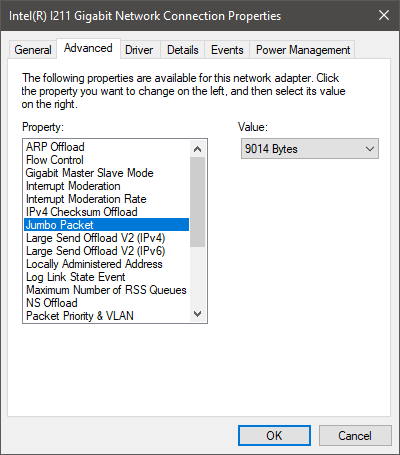The image size is (400, 455).
Task: Select ARP Offload property
Action: [107, 147]
